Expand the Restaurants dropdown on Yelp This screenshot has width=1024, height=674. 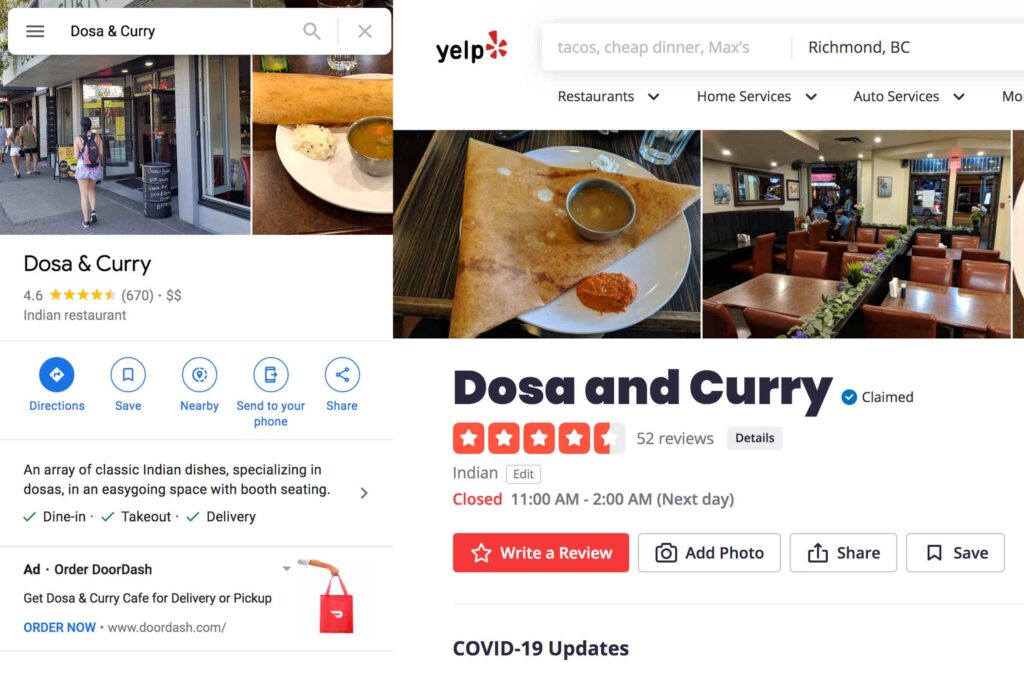click(x=608, y=97)
